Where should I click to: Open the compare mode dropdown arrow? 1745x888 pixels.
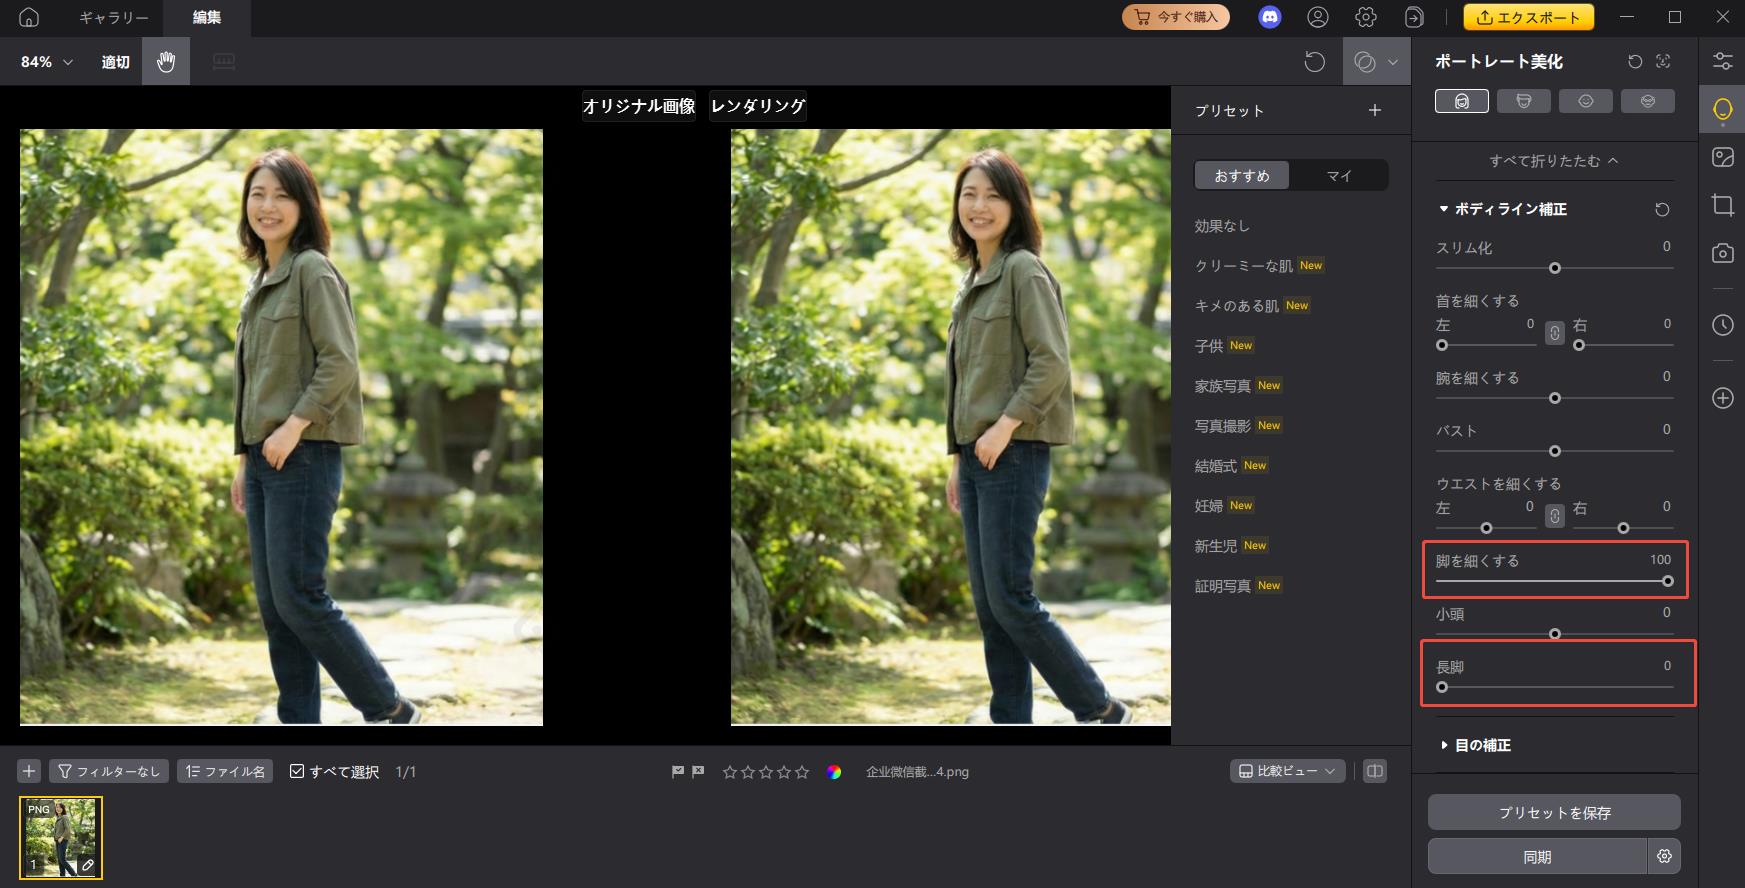1393,62
